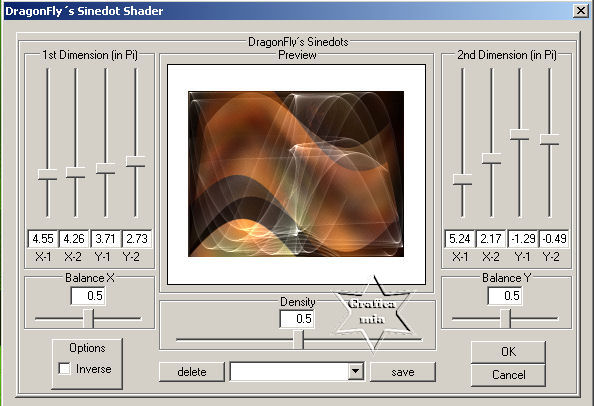Click the 1st Dimension X-1 slider handle

(48, 175)
